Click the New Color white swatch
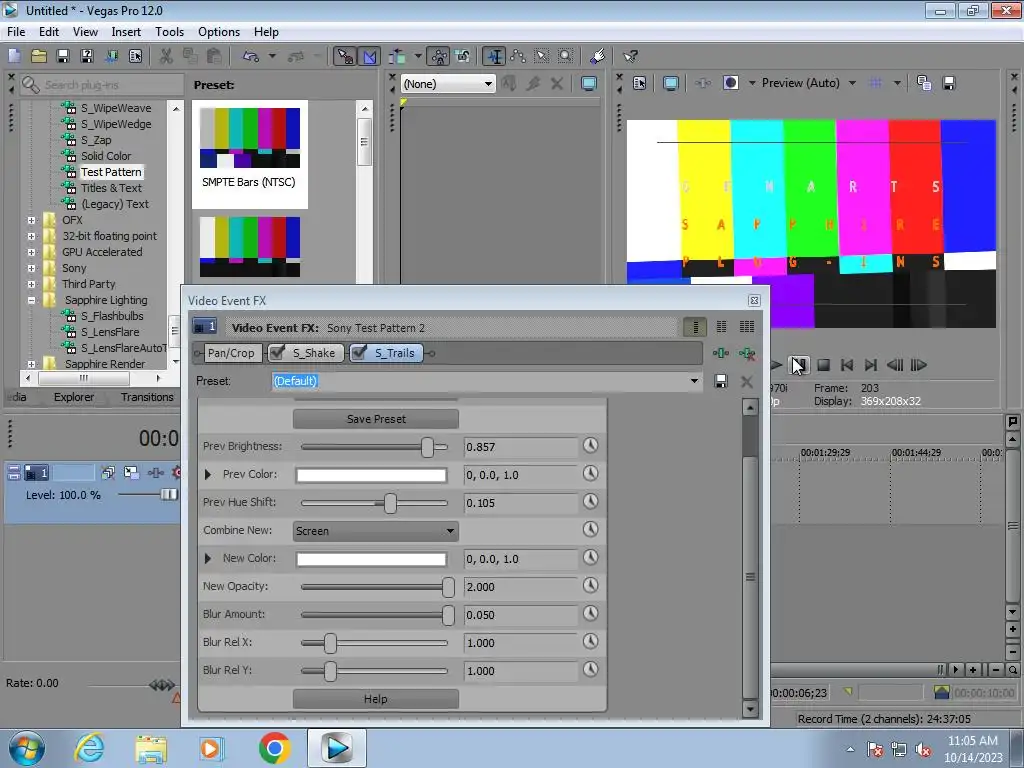1024x768 pixels. [x=371, y=559]
